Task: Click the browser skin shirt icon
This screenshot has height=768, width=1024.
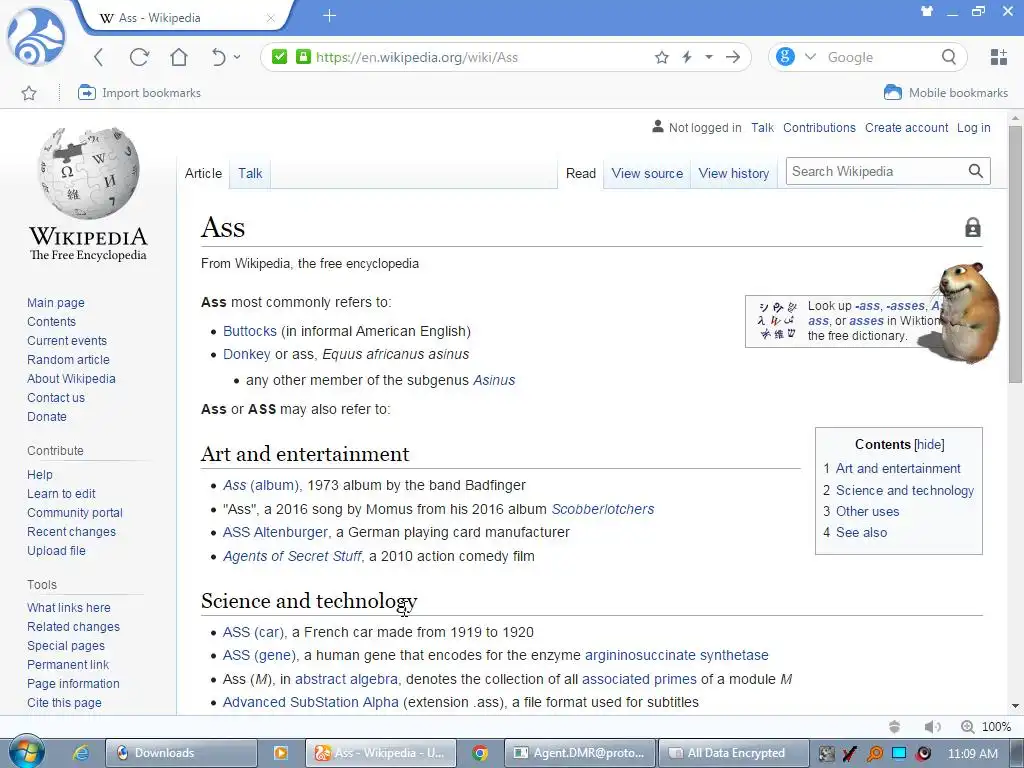Action: [x=926, y=10]
